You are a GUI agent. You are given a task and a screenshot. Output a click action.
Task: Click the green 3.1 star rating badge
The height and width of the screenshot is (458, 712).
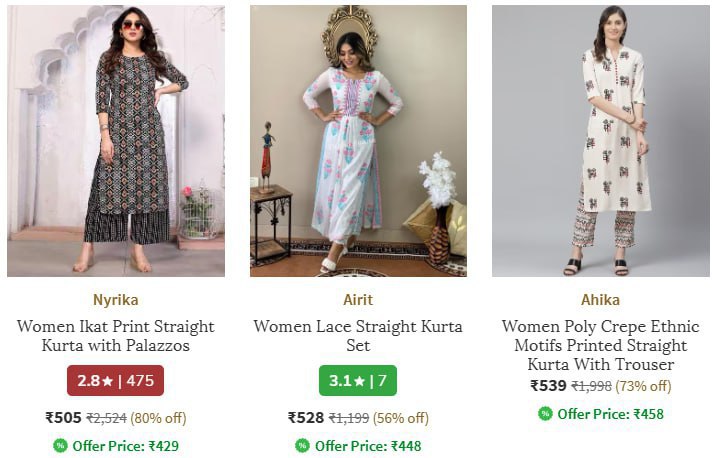point(358,380)
